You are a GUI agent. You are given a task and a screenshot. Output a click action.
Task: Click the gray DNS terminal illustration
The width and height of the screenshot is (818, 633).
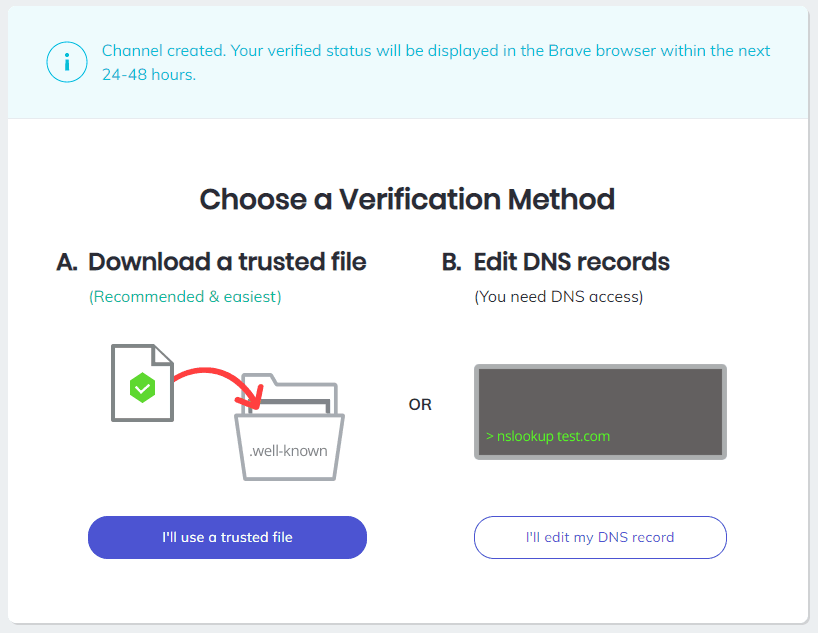click(600, 412)
